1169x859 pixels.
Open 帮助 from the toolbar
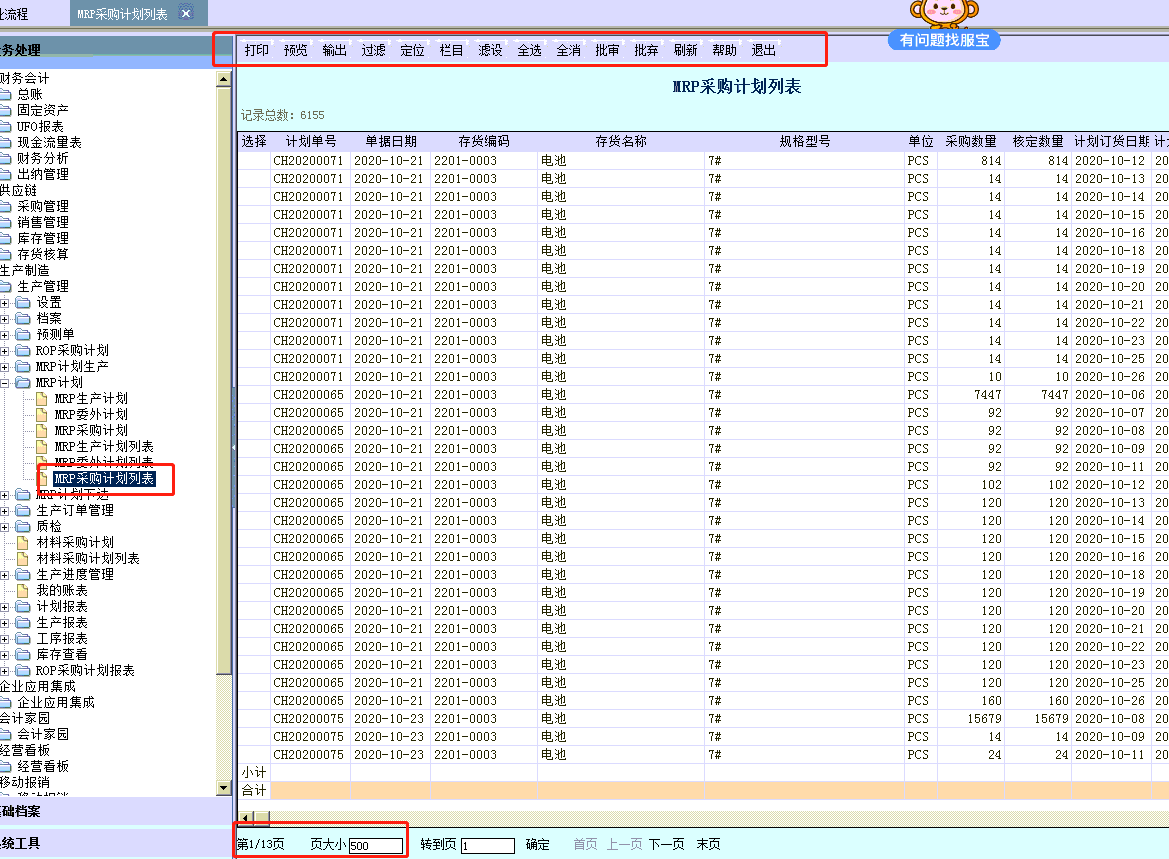click(724, 50)
